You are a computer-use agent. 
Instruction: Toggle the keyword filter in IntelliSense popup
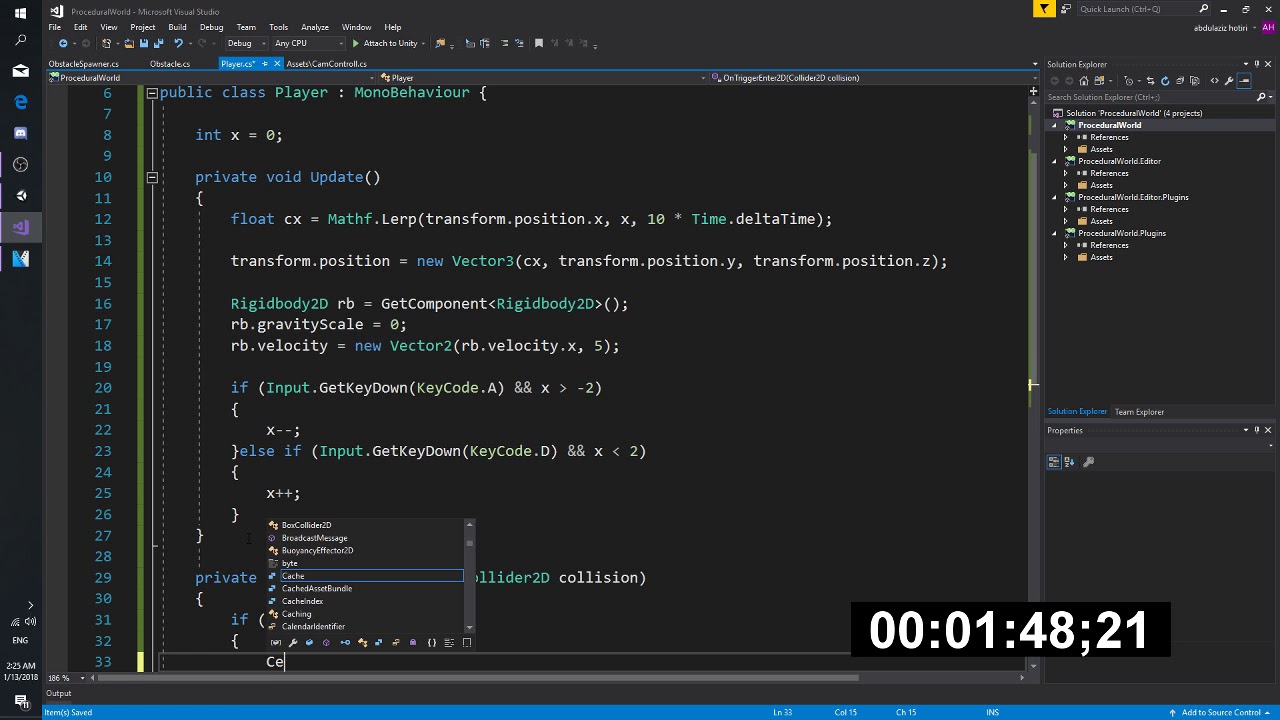(449, 642)
